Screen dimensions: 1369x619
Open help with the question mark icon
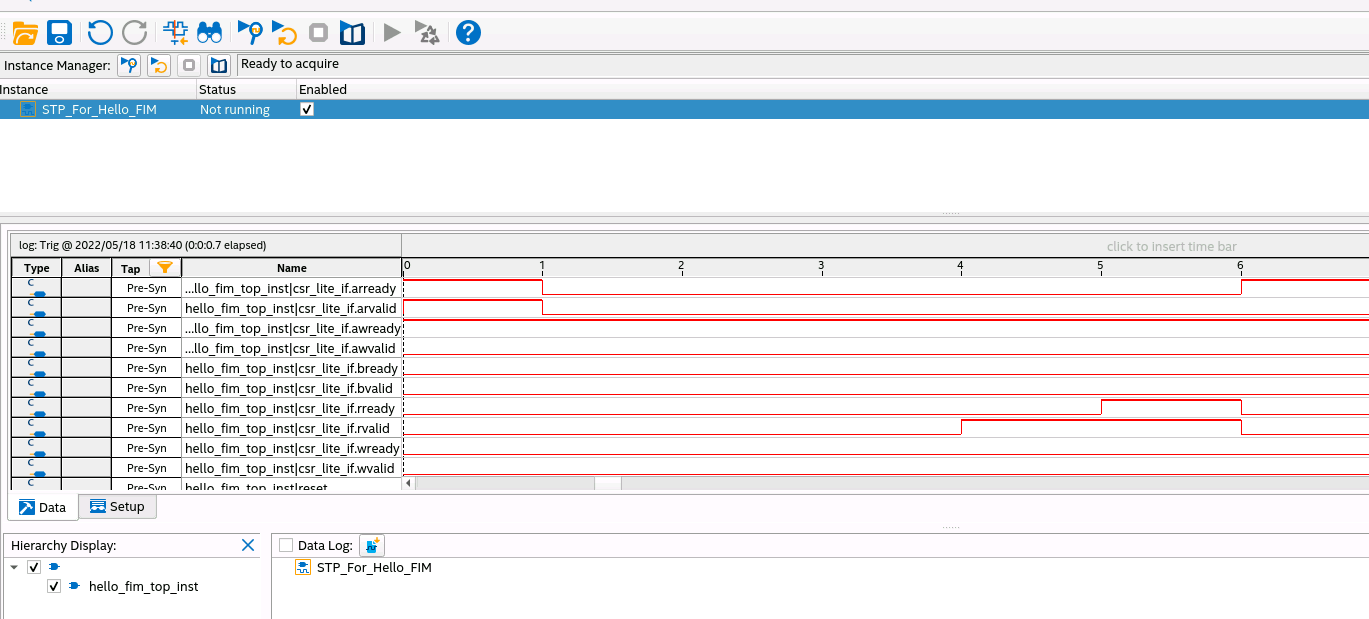pyautogui.click(x=468, y=33)
